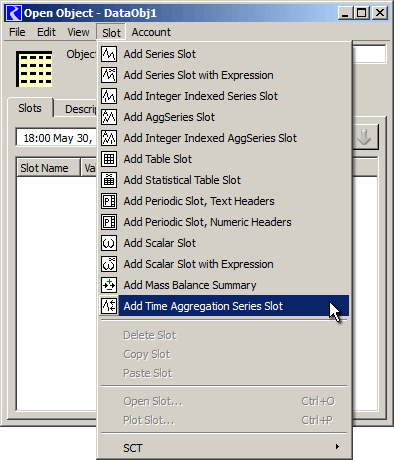Click the Series Slot with Expression icon

pyautogui.click(x=109, y=75)
